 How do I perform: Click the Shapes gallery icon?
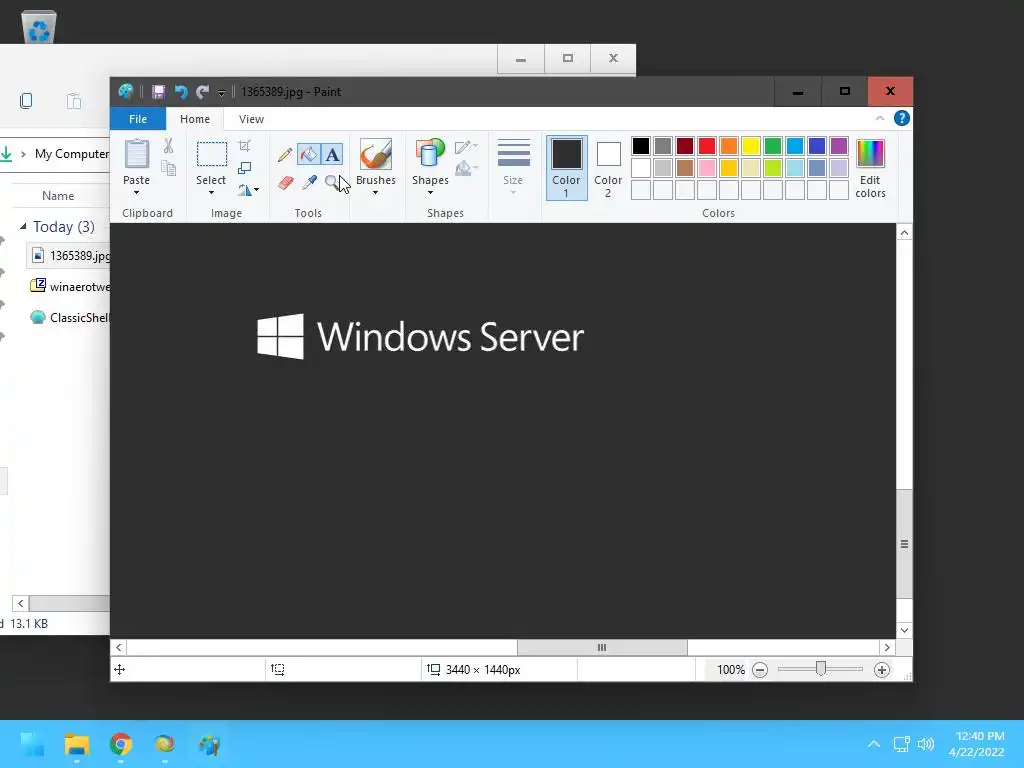pos(430,154)
